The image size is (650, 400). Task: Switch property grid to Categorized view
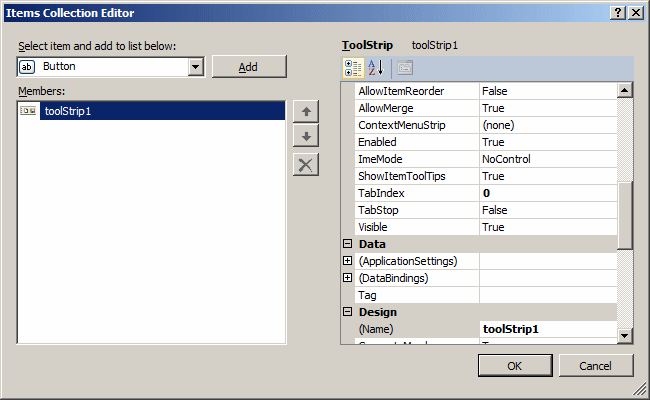pos(353,68)
